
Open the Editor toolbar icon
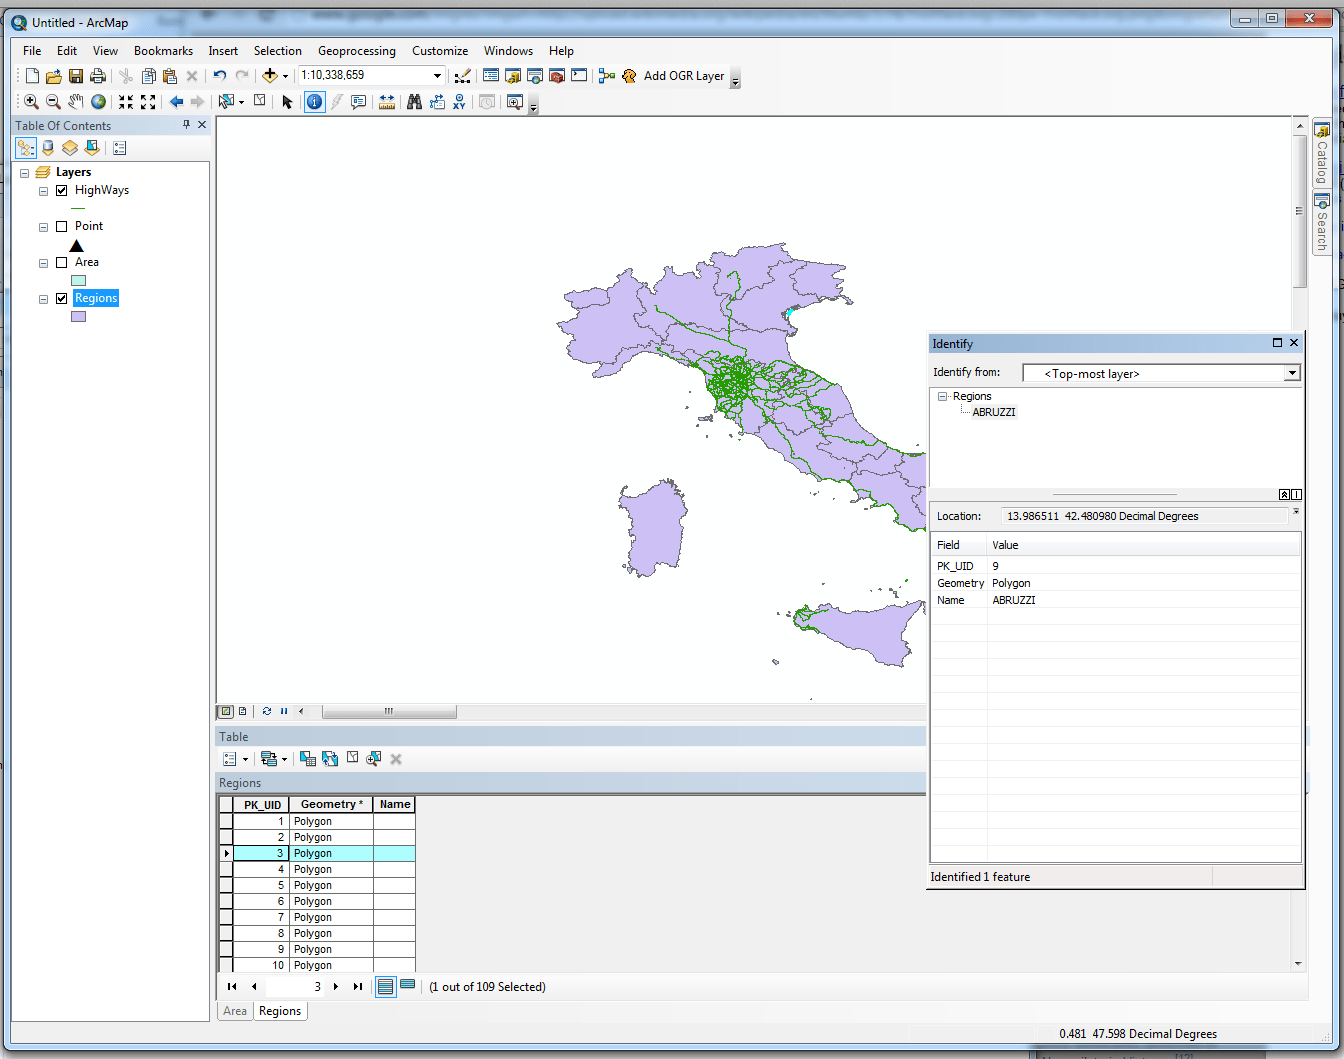point(463,76)
